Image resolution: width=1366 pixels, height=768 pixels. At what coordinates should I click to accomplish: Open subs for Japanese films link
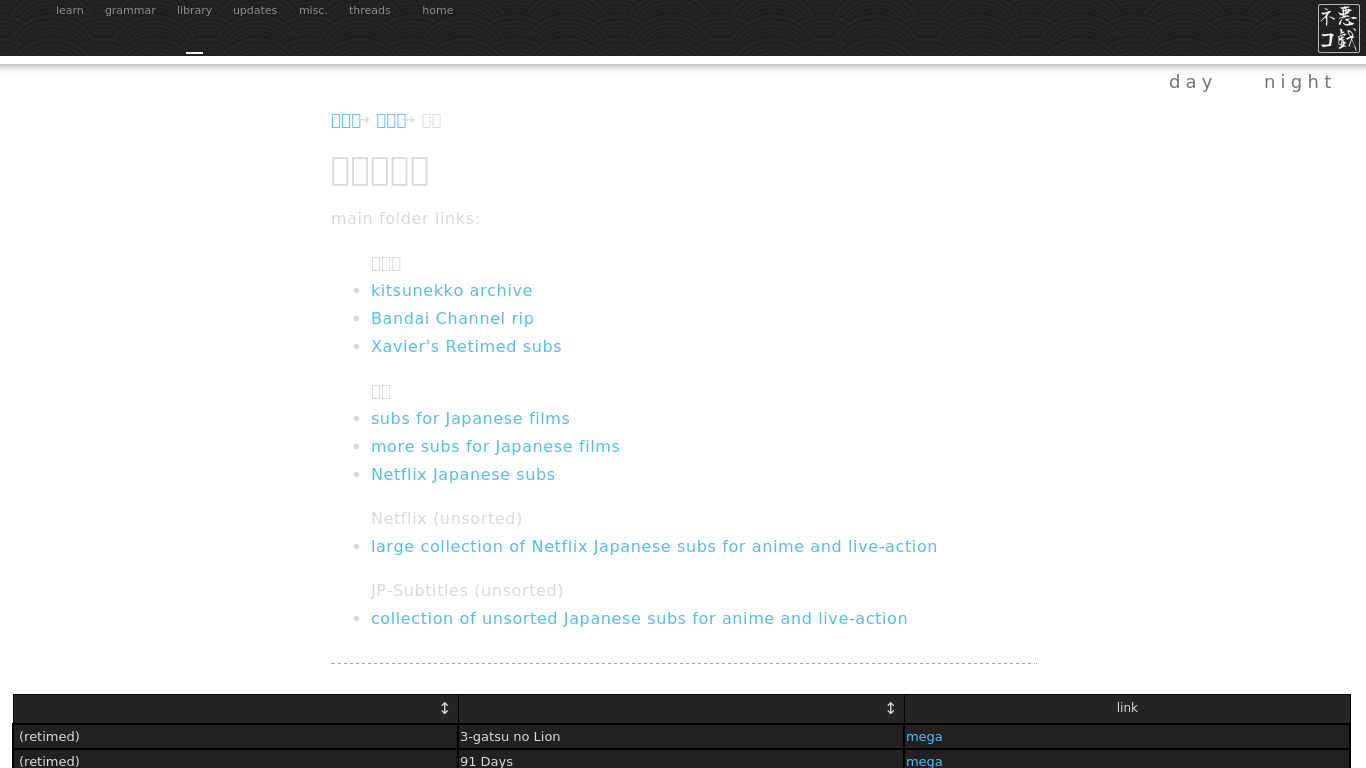click(470, 418)
